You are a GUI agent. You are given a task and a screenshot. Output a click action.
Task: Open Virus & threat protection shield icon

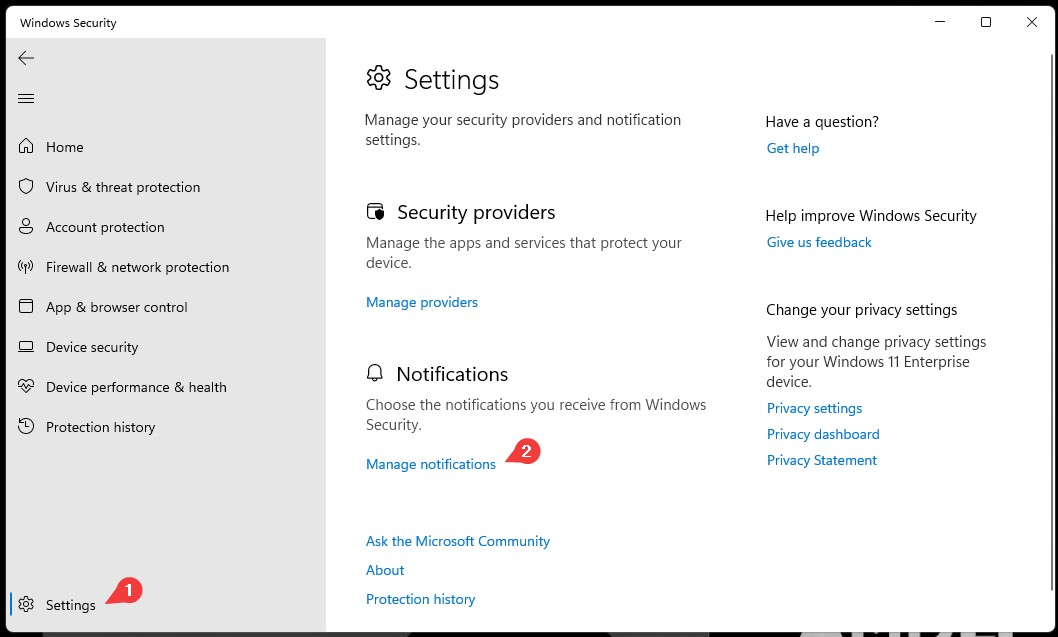click(x=26, y=187)
